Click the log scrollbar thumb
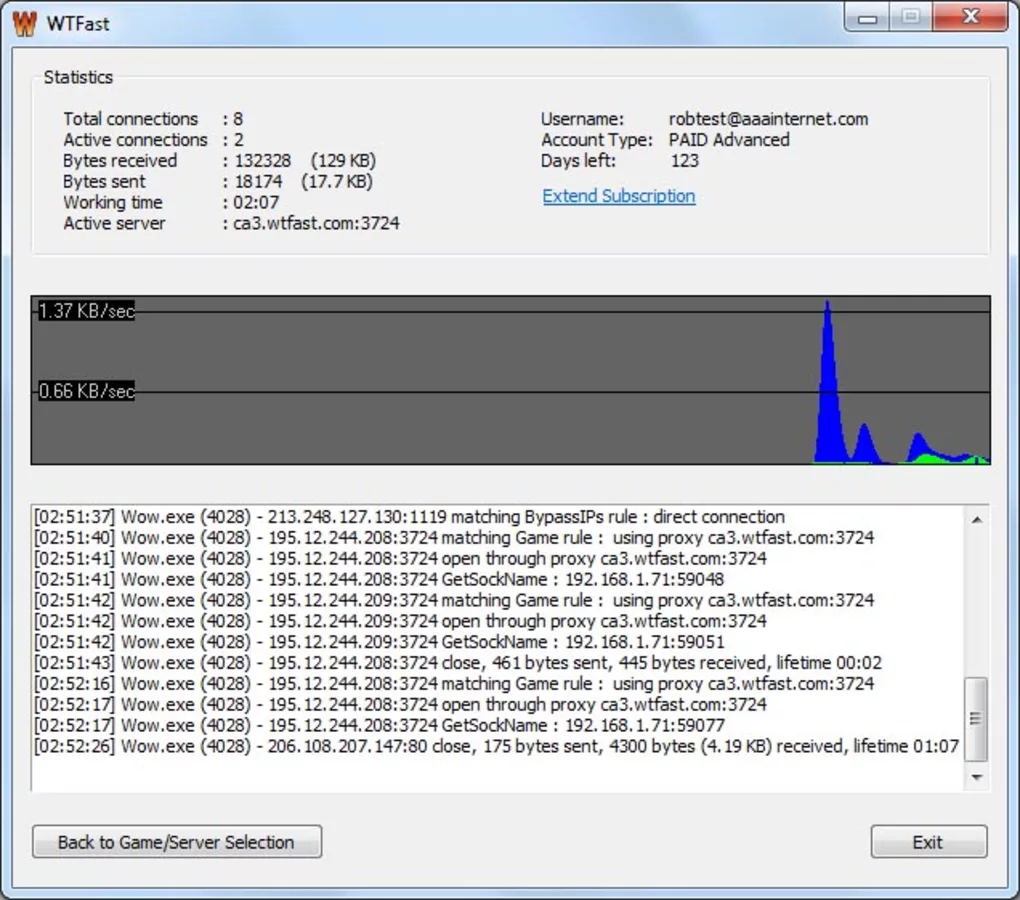This screenshot has width=1020, height=900. (x=976, y=718)
